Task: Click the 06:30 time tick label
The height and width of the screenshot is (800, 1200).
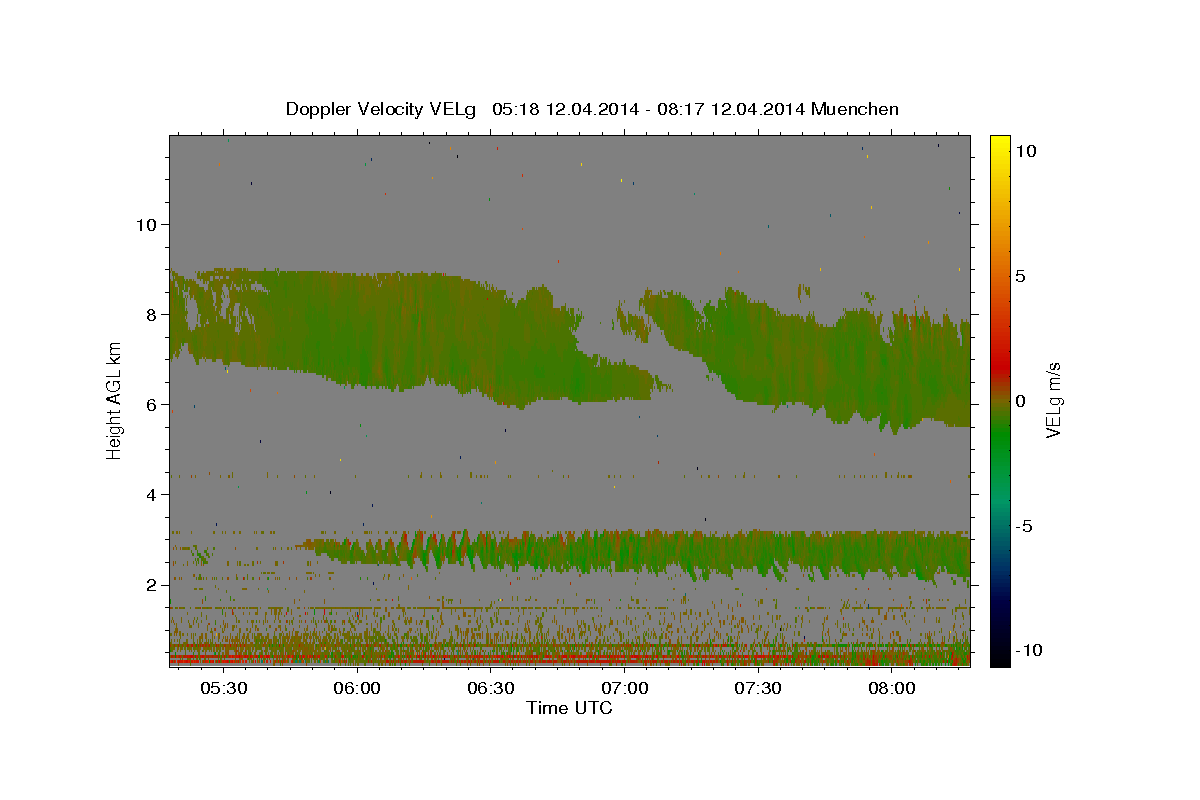Action: pos(491,689)
